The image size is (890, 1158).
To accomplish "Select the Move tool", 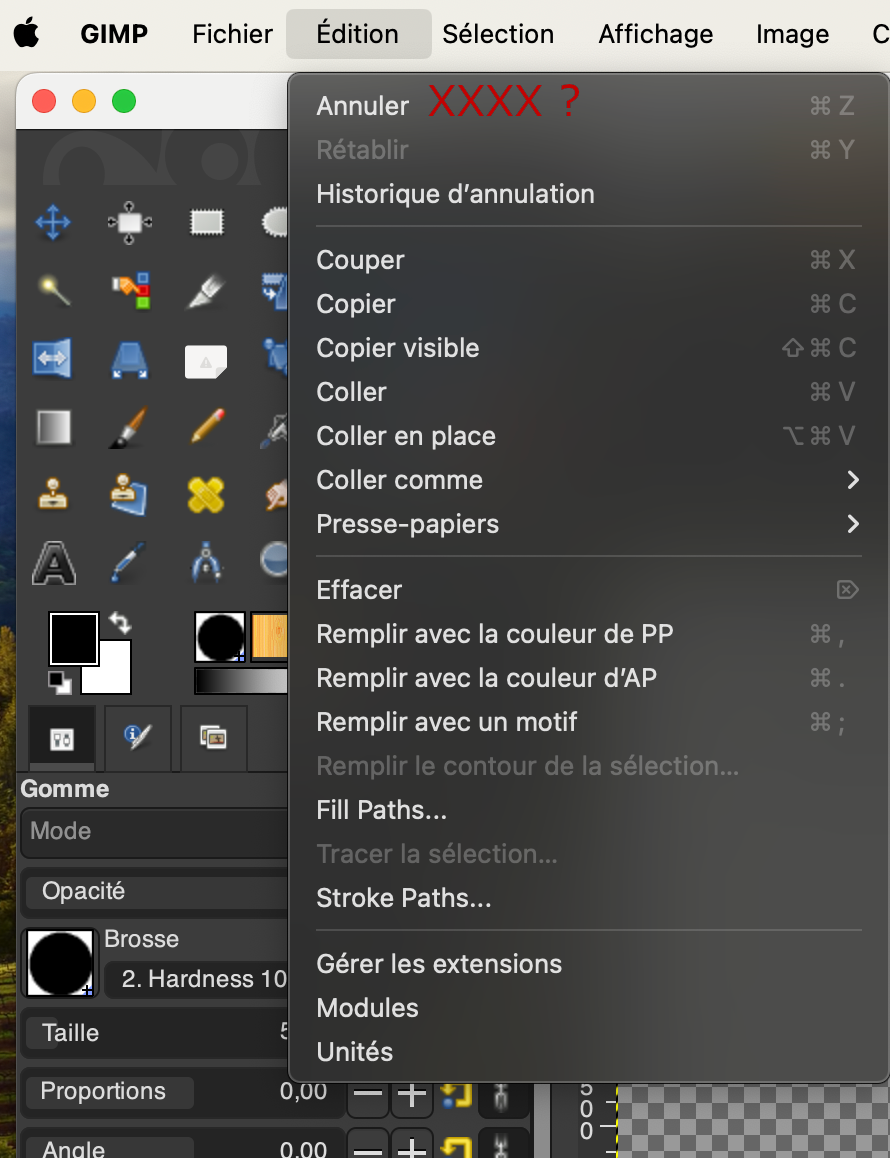I will [x=53, y=222].
